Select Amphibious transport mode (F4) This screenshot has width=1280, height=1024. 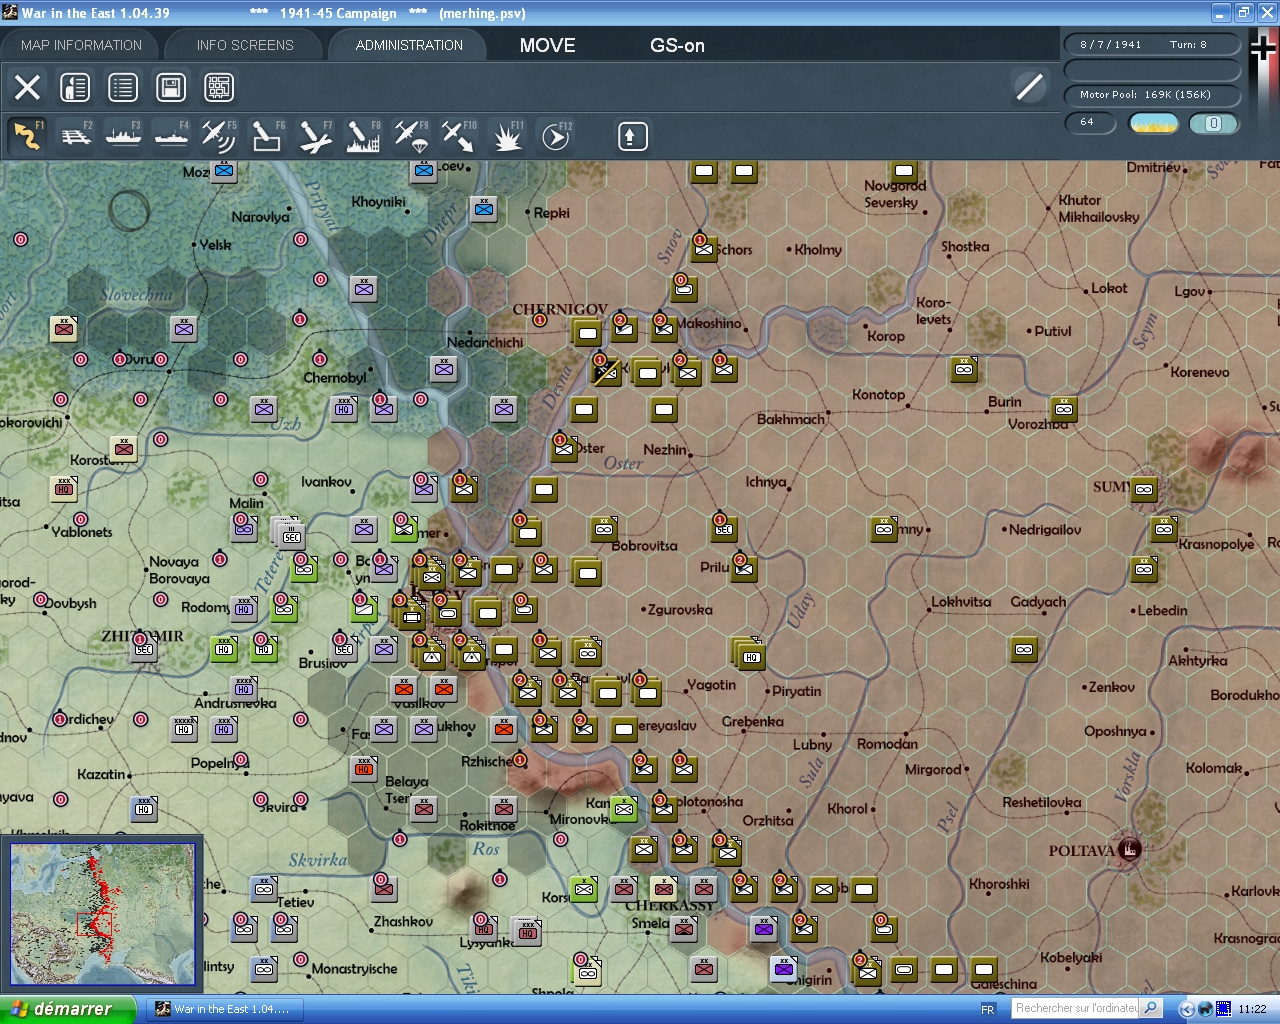171,136
